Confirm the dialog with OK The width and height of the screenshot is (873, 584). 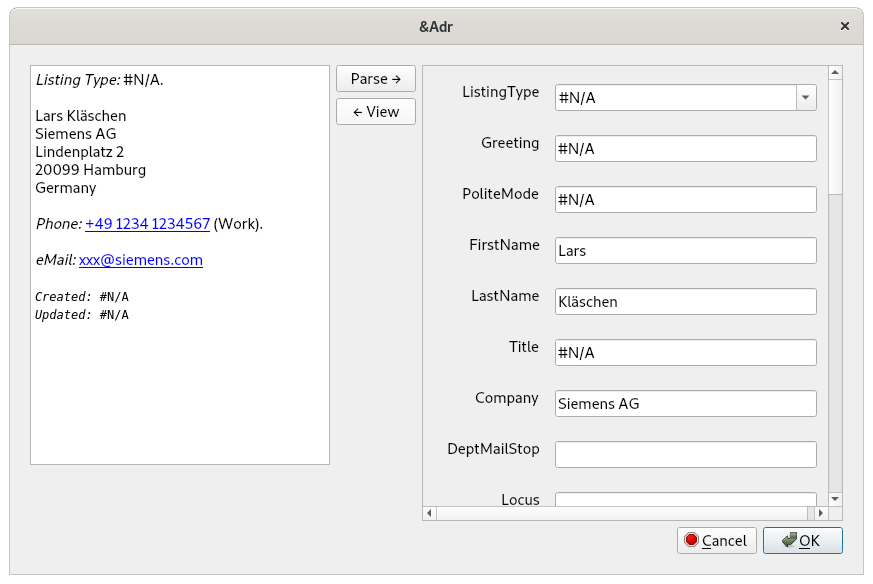(x=802, y=540)
